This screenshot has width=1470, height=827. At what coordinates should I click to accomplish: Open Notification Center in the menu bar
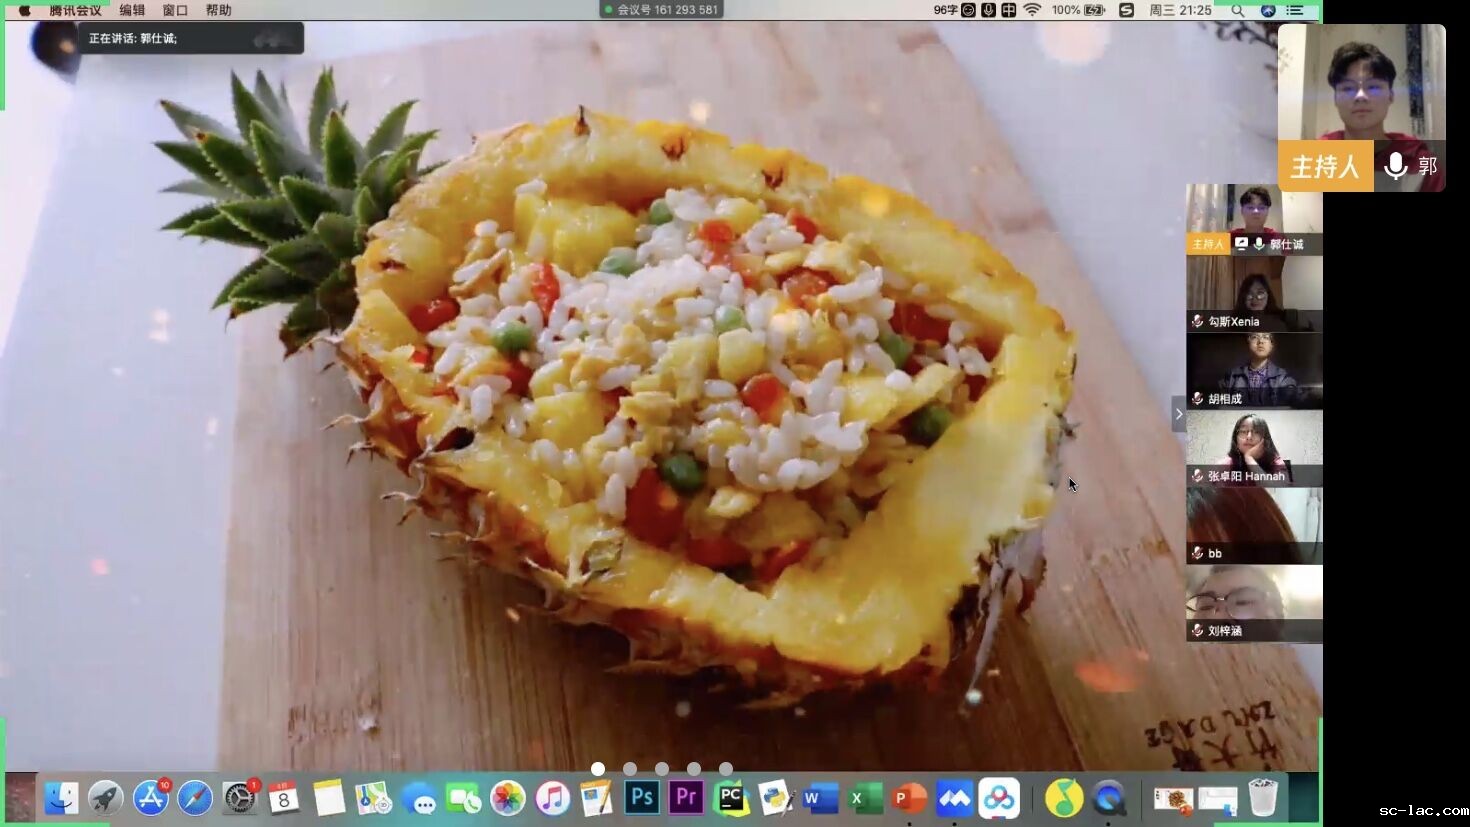[1296, 10]
